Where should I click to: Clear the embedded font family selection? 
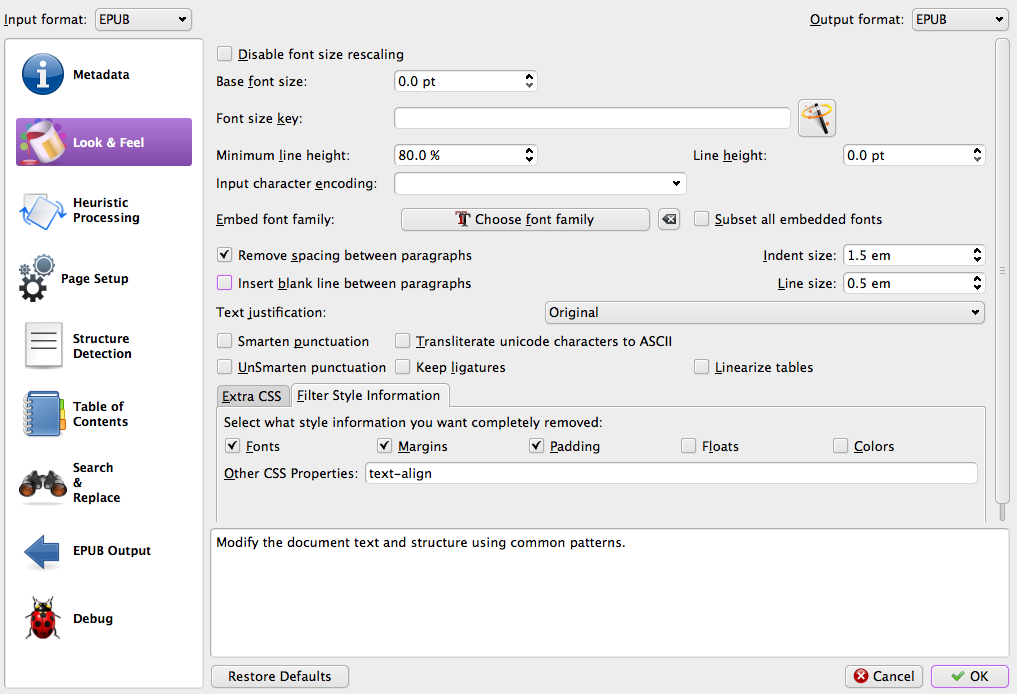tap(669, 219)
